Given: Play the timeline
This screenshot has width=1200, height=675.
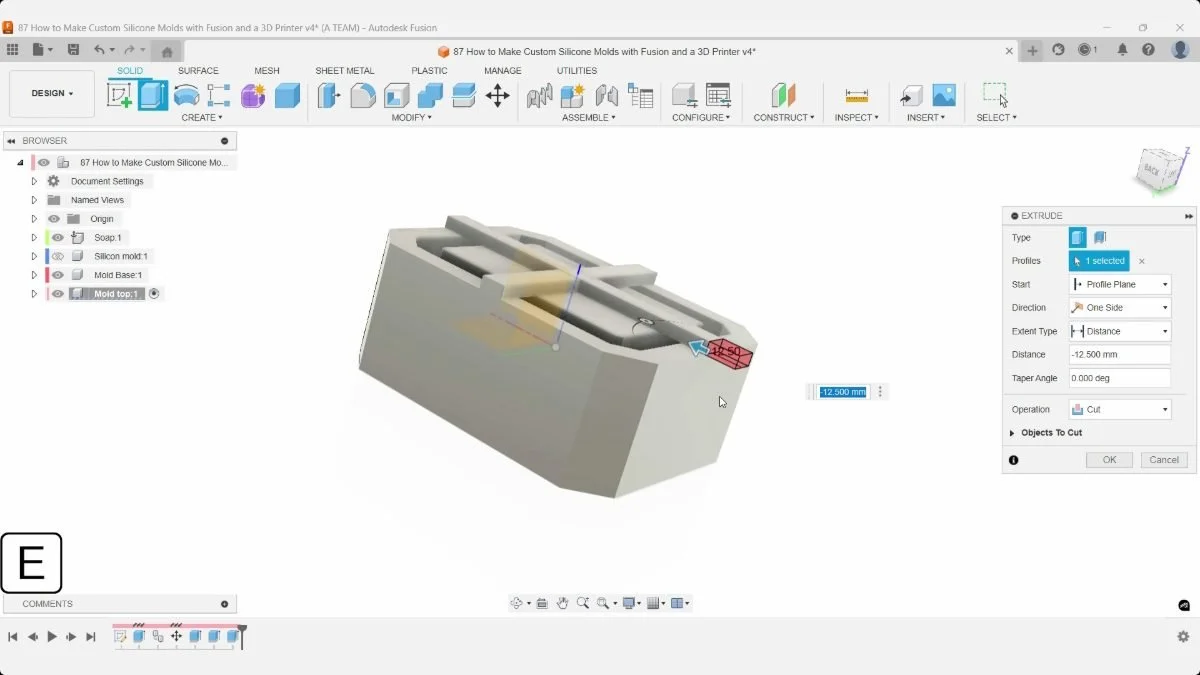Looking at the screenshot, I should point(52,636).
